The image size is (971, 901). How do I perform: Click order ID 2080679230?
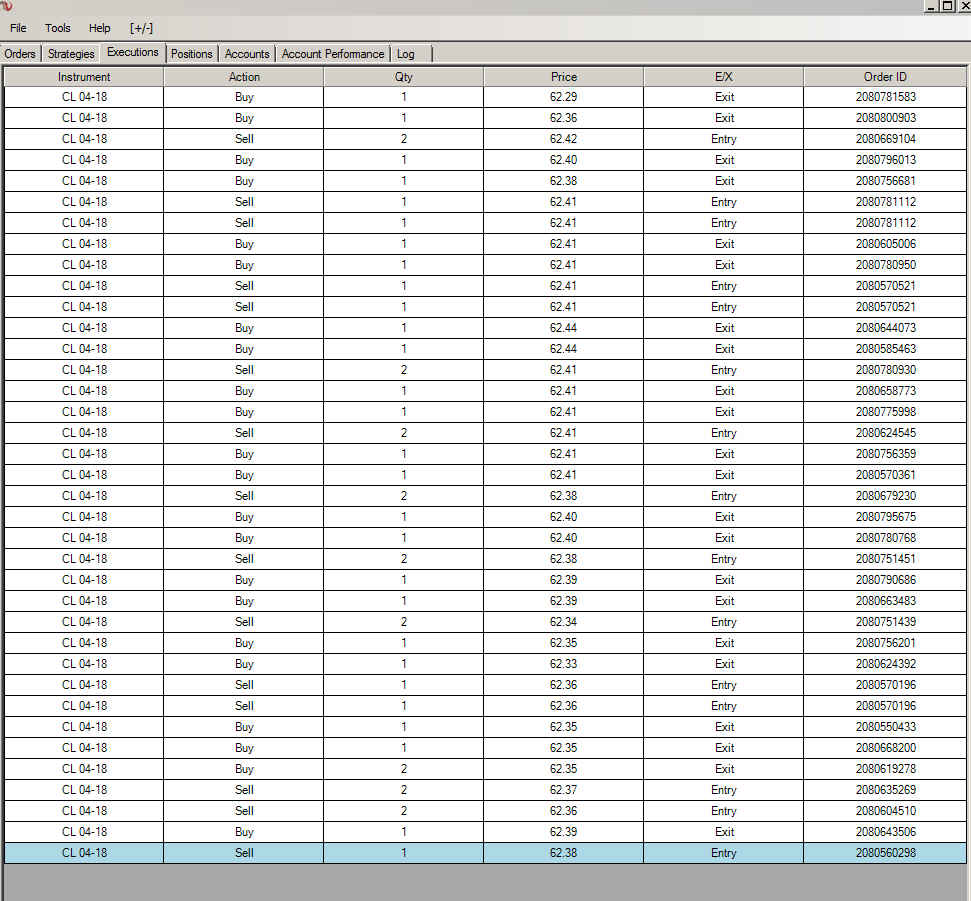(x=886, y=496)
